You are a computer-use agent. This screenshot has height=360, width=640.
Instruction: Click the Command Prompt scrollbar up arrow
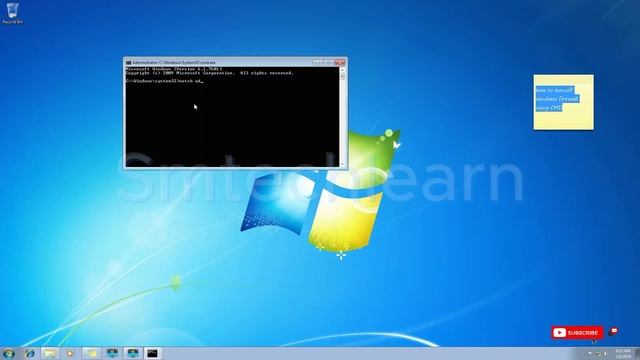pos(342,70)
